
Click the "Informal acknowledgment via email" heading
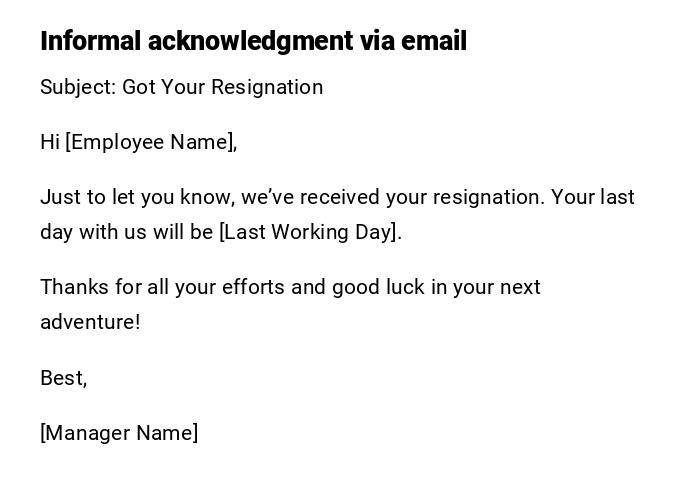coord(253,41)
